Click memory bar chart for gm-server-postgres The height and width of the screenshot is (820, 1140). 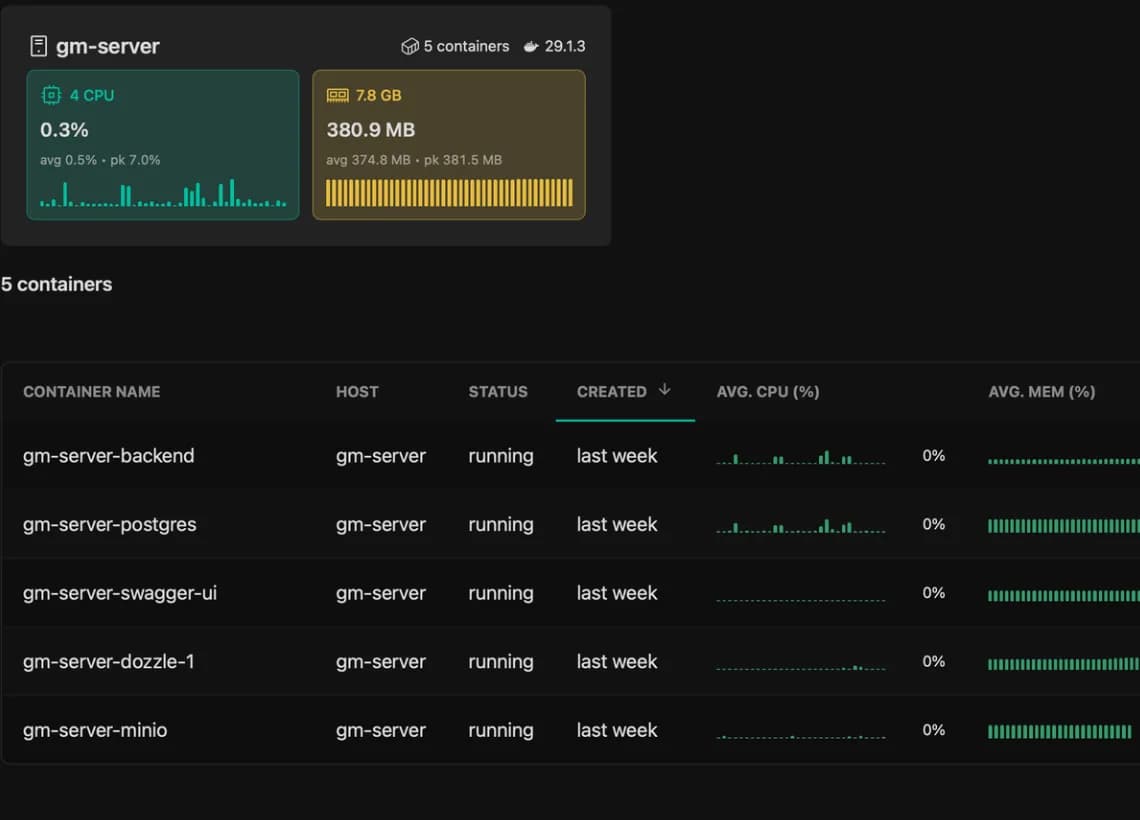click(1064, 526)
